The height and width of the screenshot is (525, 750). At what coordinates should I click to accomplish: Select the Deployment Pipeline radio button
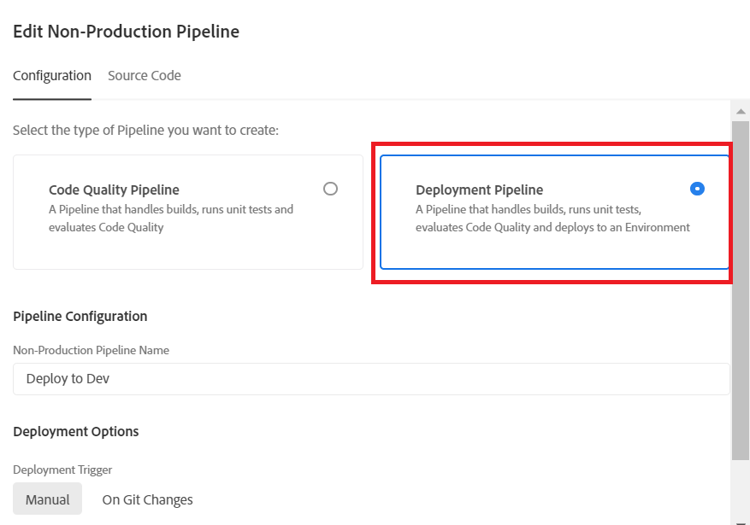point(697,188)
